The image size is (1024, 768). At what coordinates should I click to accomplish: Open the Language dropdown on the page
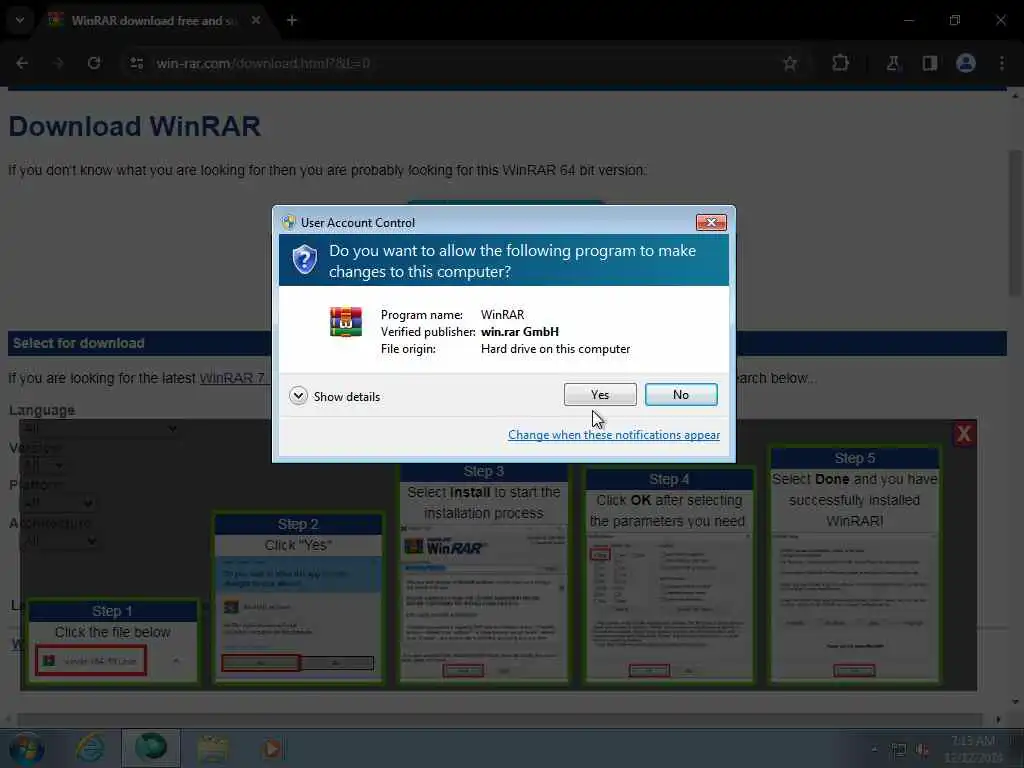pos(99,428)
